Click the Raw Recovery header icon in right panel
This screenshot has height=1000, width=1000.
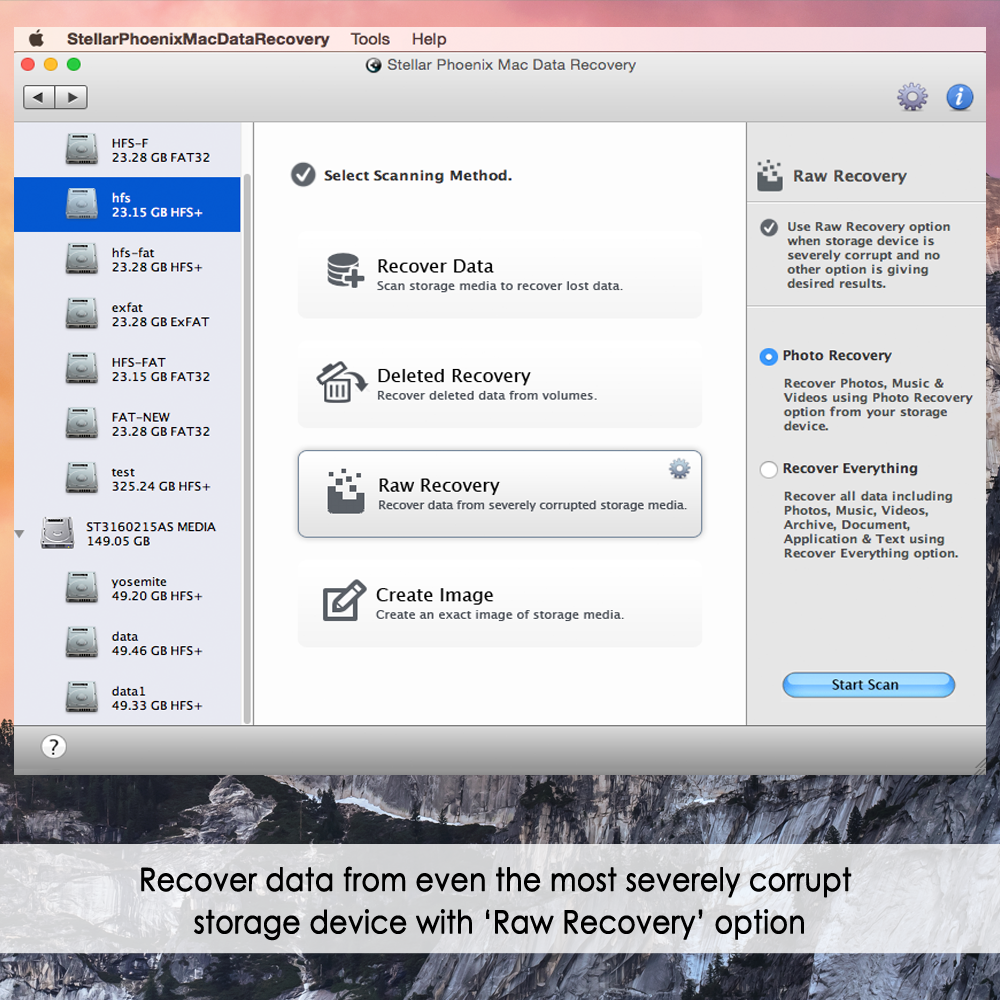770,175
